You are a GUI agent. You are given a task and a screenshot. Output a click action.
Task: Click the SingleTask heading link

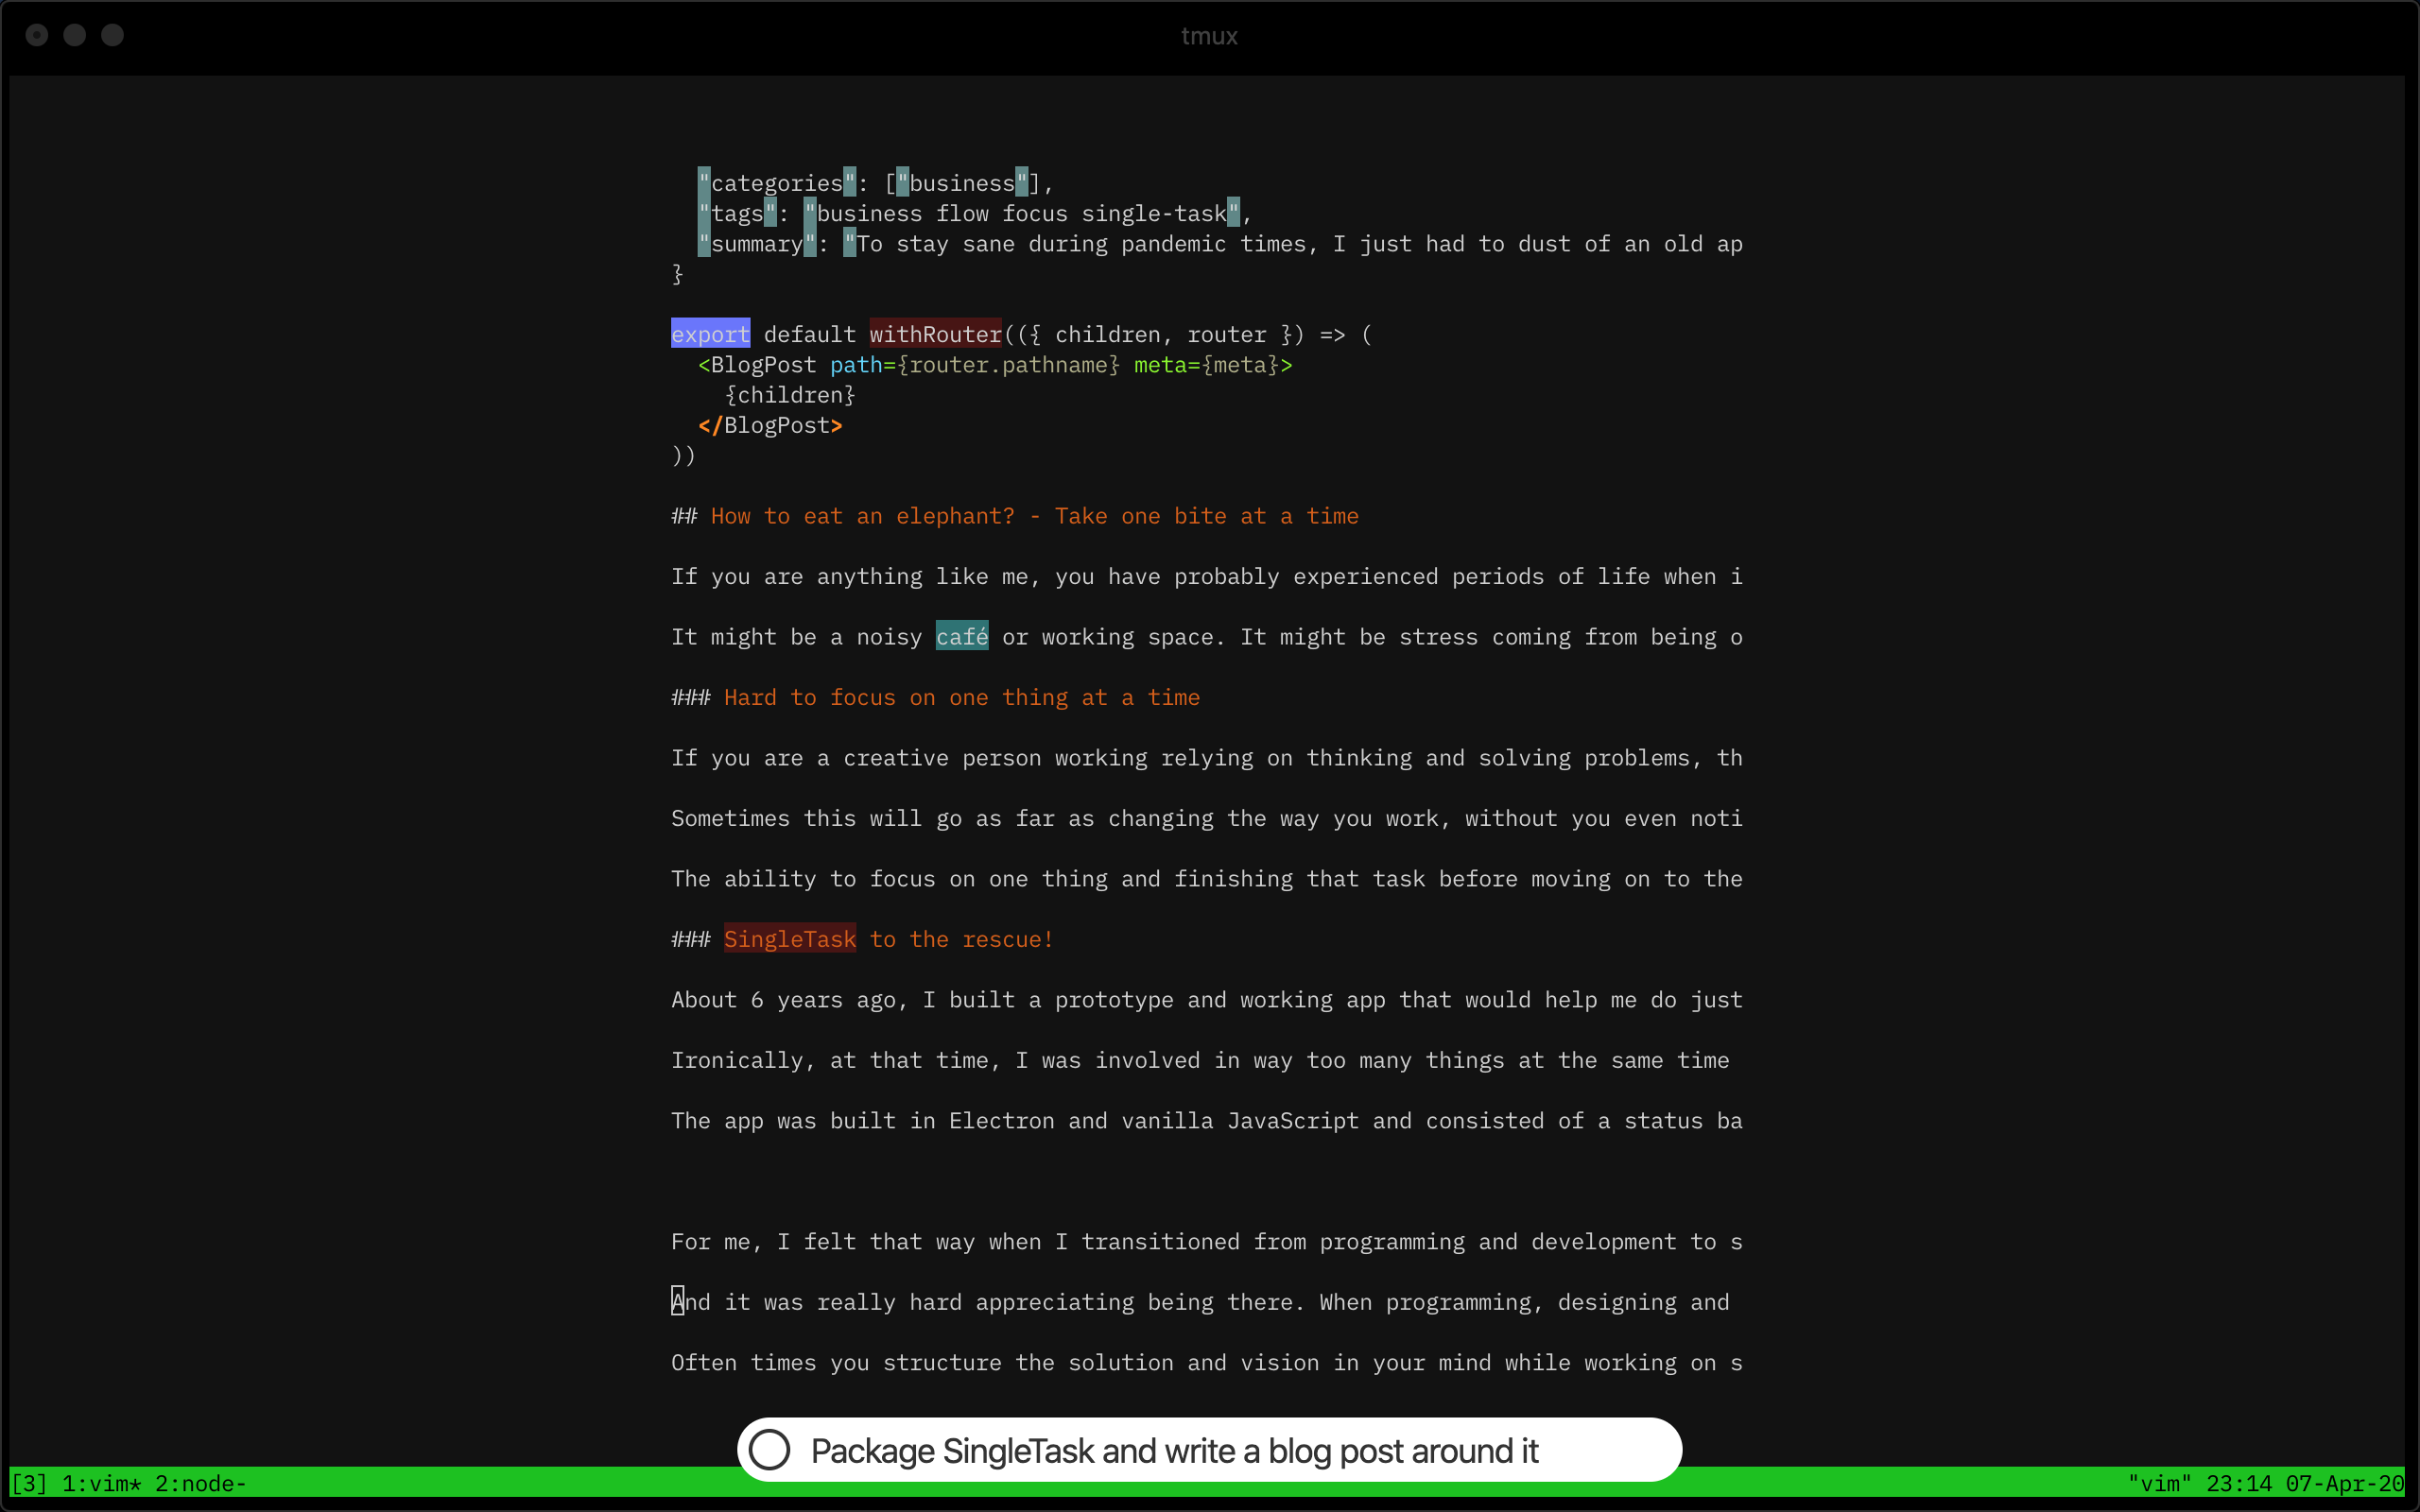coord(789,939)
